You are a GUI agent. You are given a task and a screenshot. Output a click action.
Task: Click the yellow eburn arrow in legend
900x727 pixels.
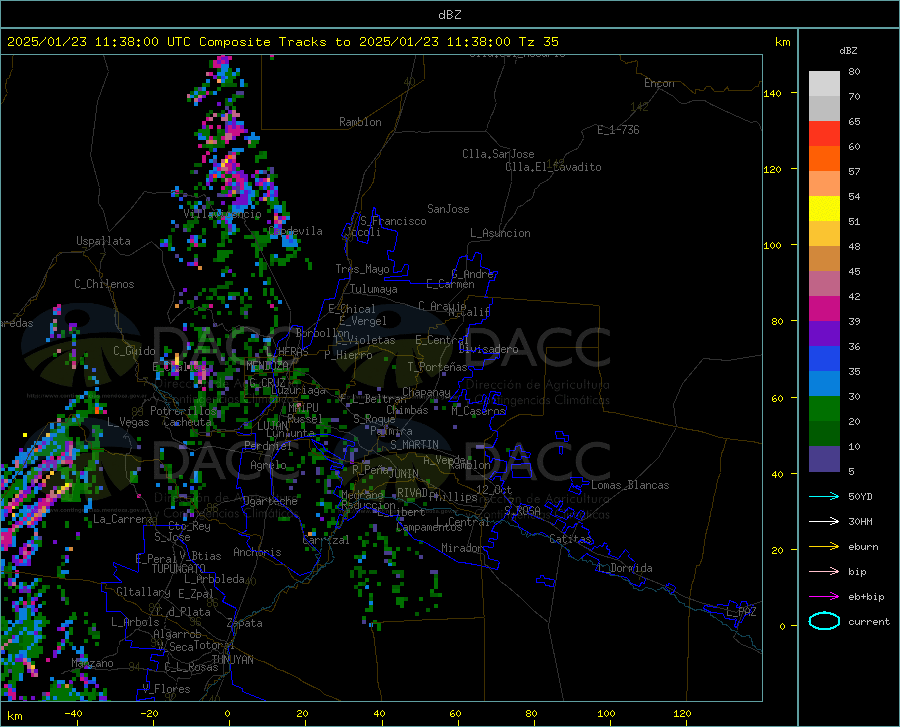click(824, 547)
